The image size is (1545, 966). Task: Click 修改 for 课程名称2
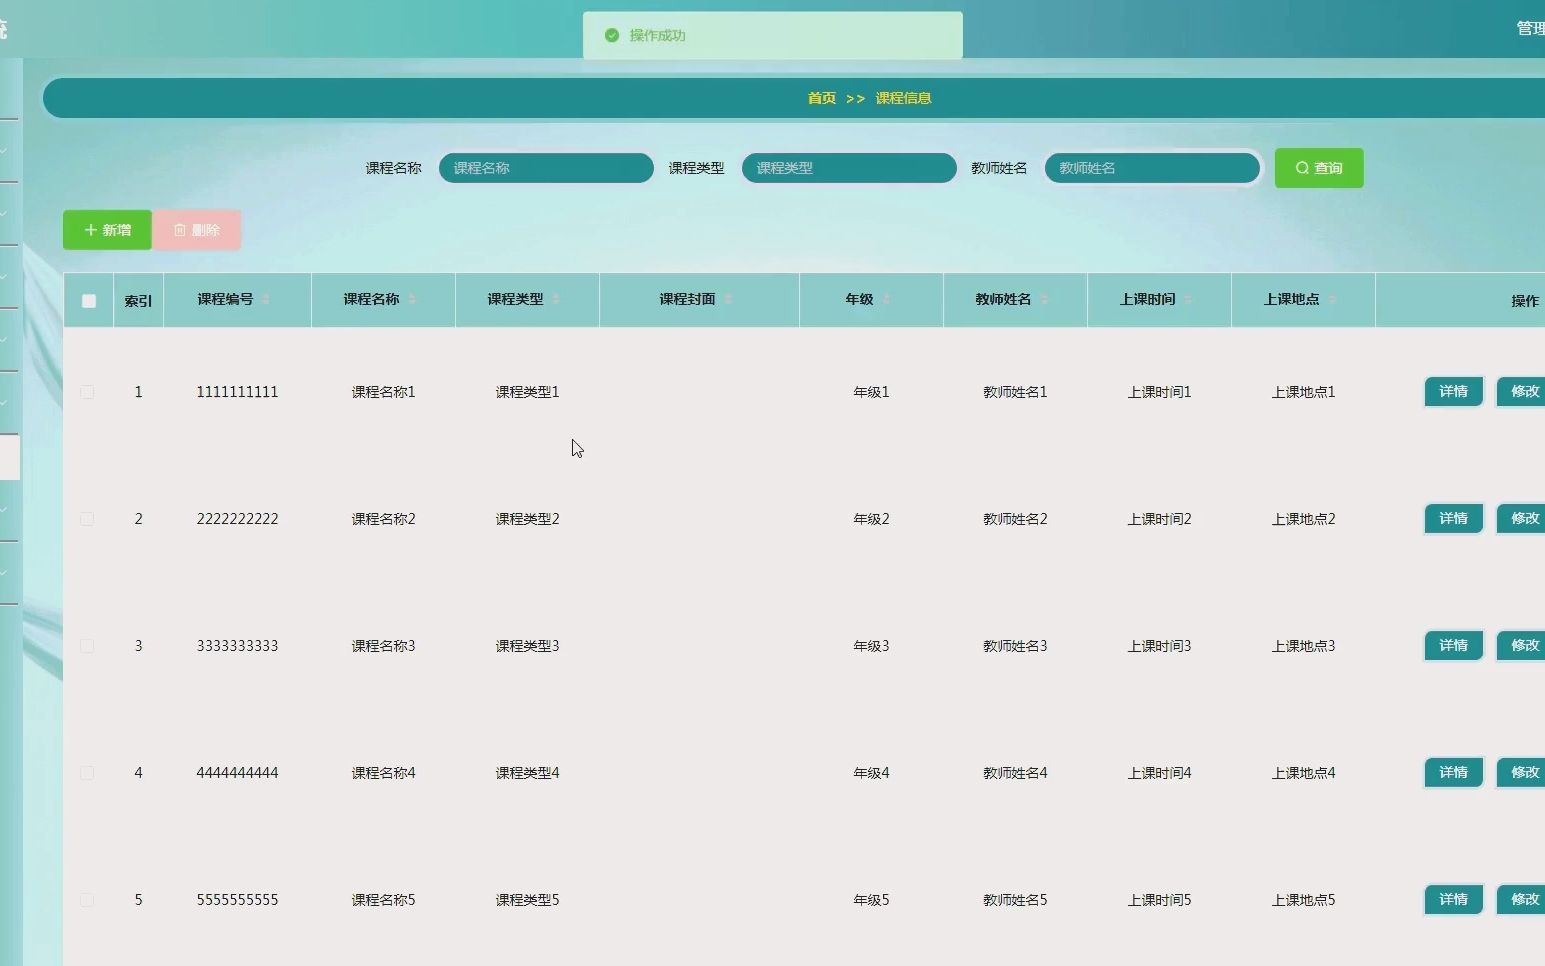click(x=1521, y=518)
